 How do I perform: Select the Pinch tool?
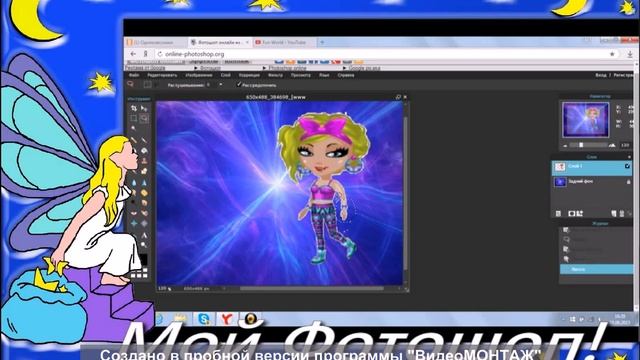point(144,223)
